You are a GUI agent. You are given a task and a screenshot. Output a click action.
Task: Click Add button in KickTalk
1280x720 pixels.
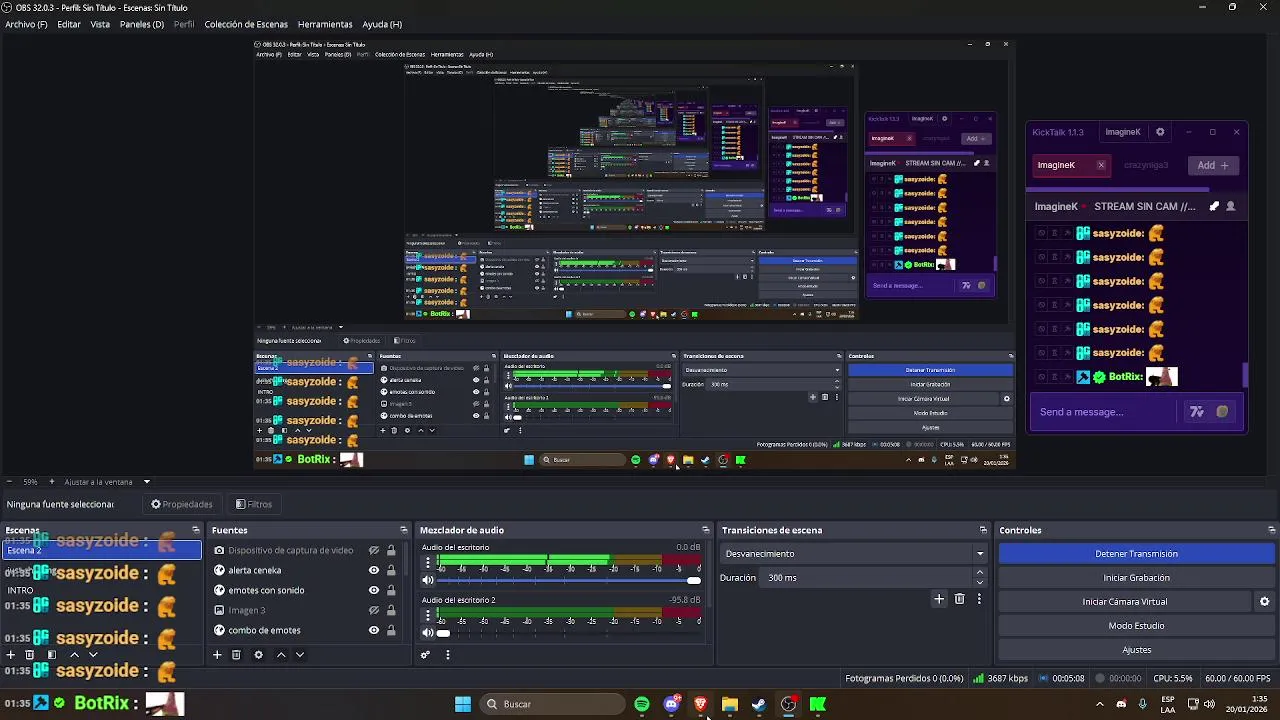coord(1213,165)
